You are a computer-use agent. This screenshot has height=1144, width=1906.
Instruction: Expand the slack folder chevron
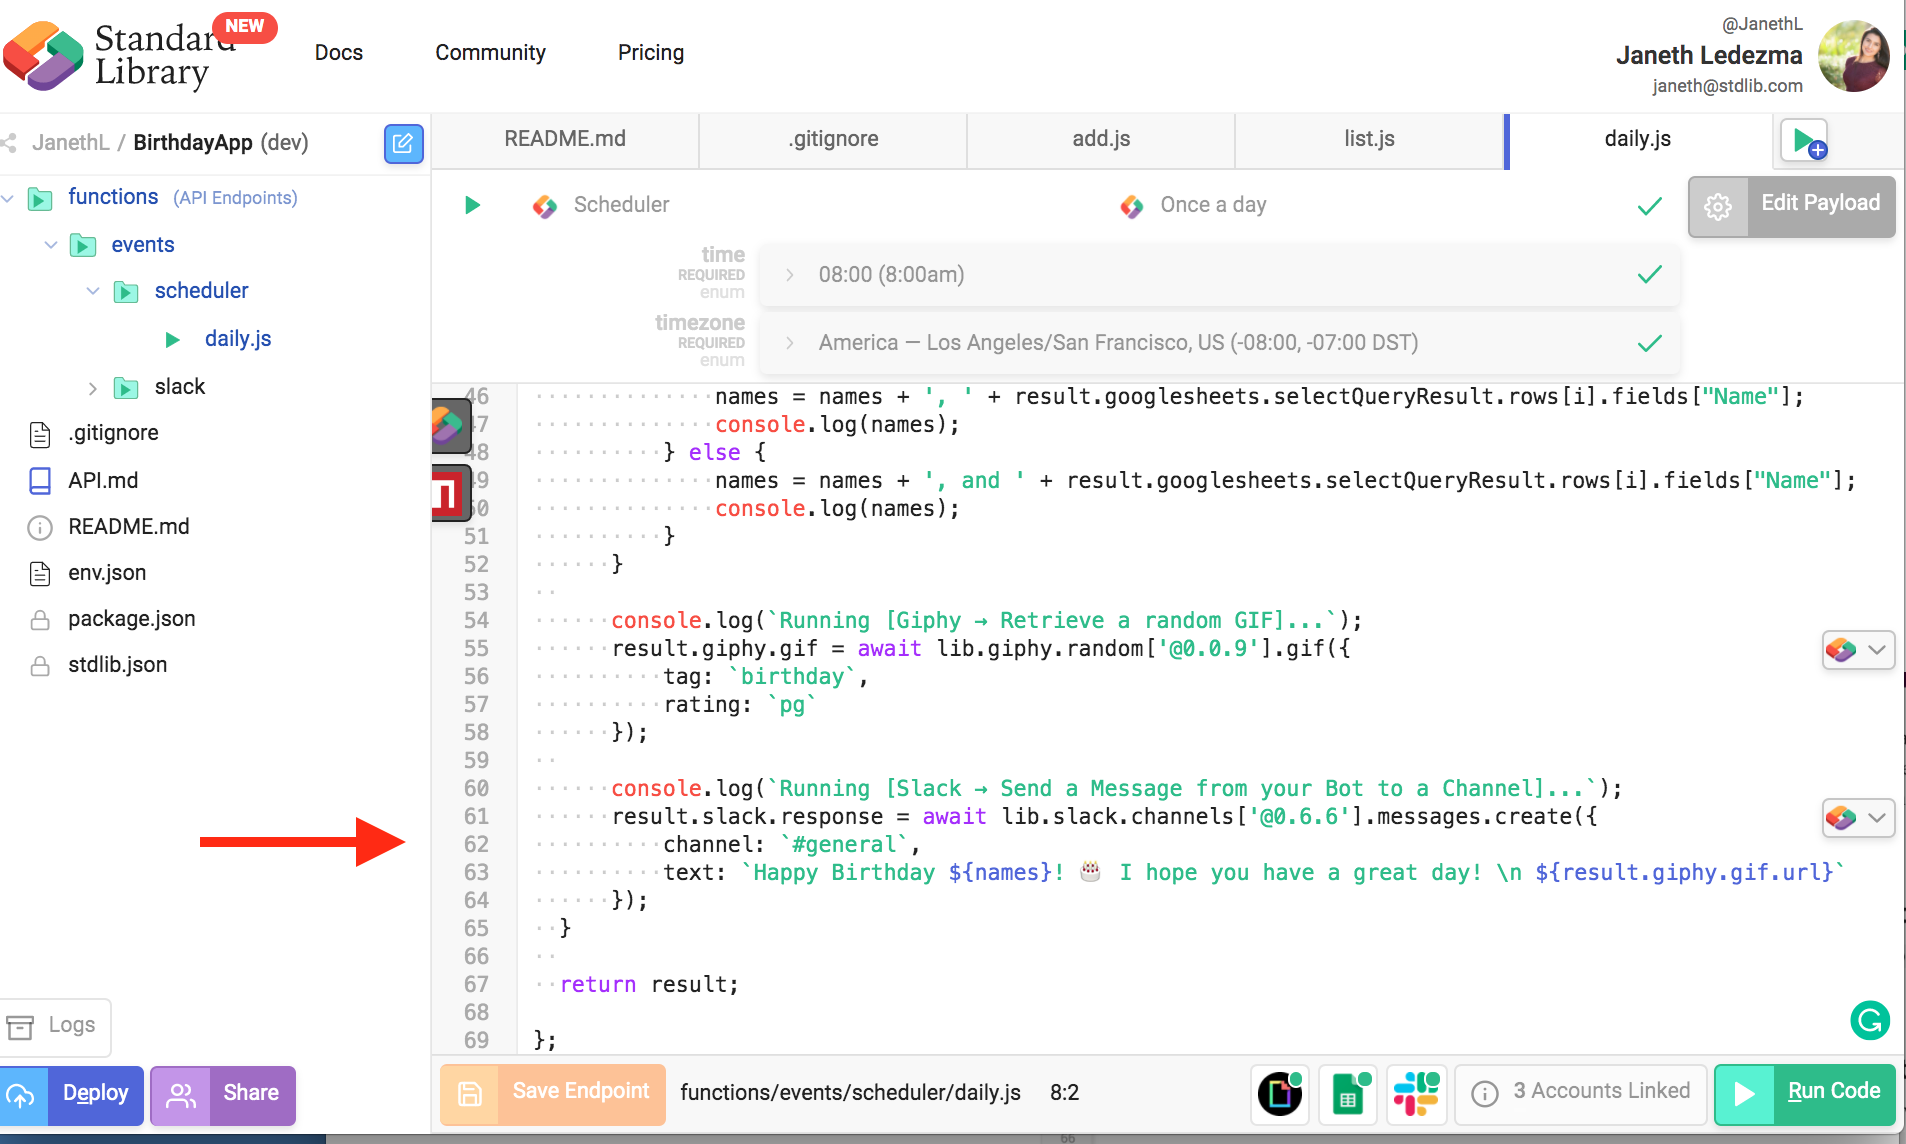93,388
